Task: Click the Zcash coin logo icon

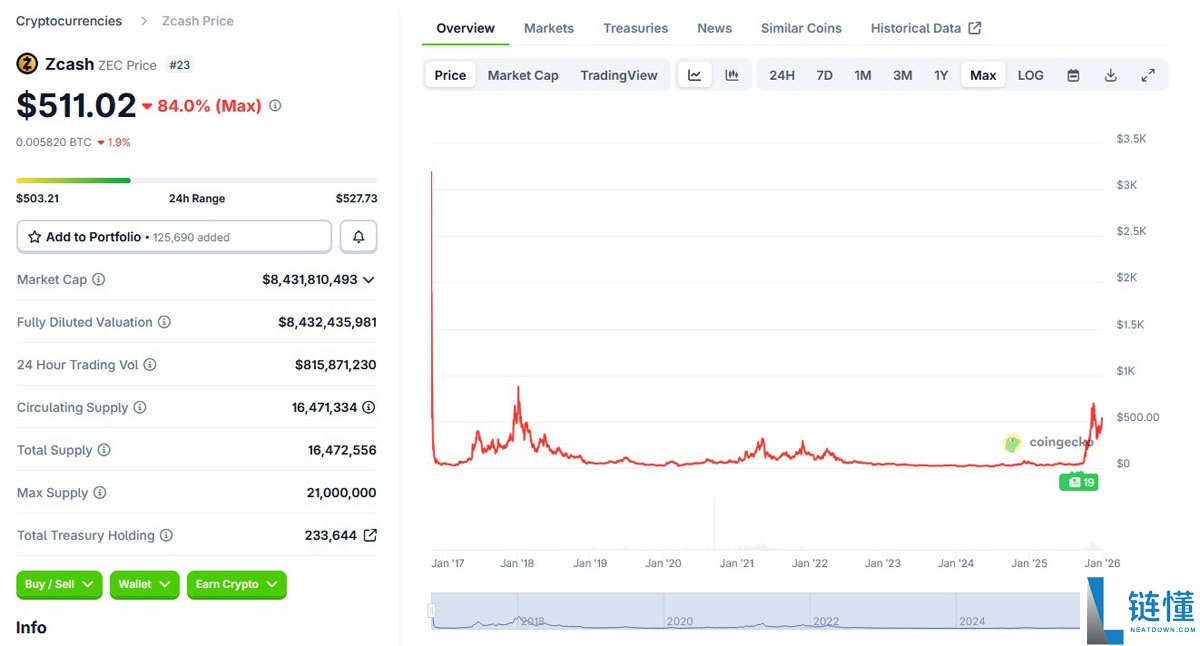Action: (27, 64)
